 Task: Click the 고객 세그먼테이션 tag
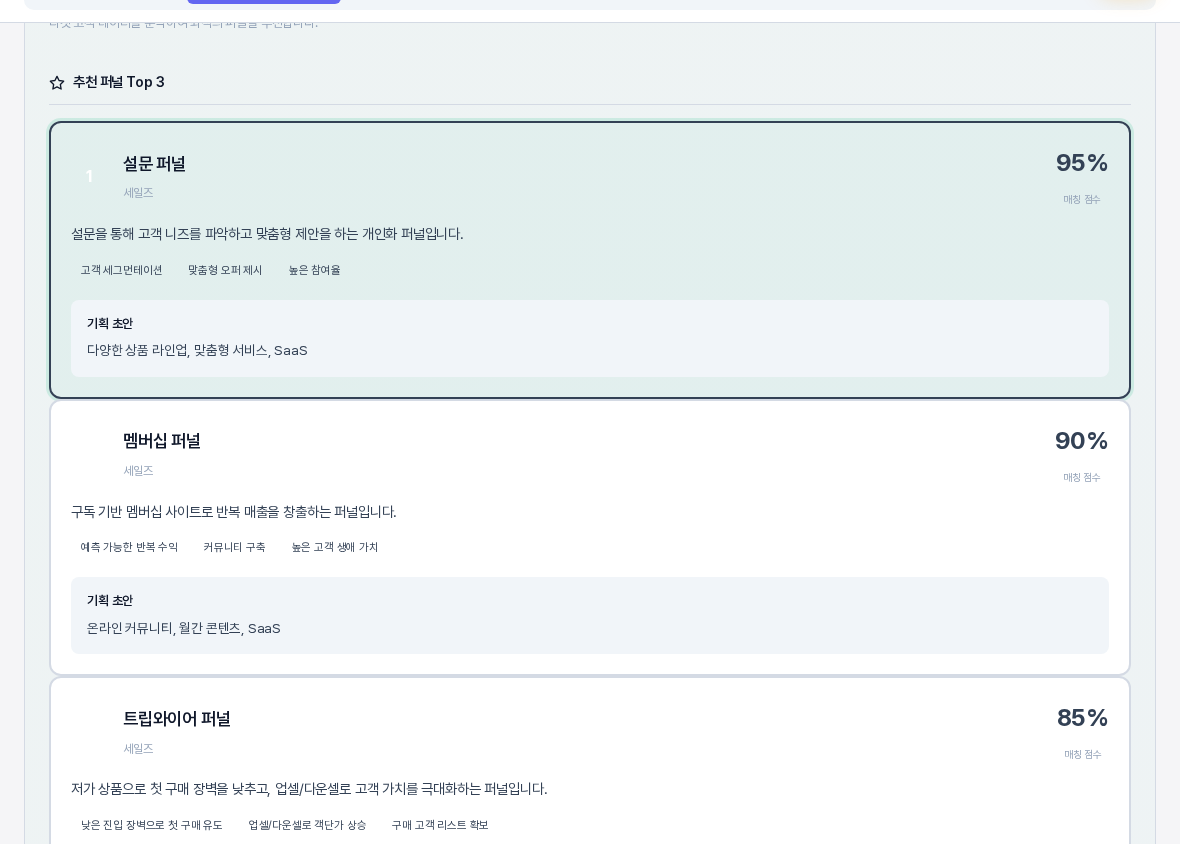click(121, 270)
